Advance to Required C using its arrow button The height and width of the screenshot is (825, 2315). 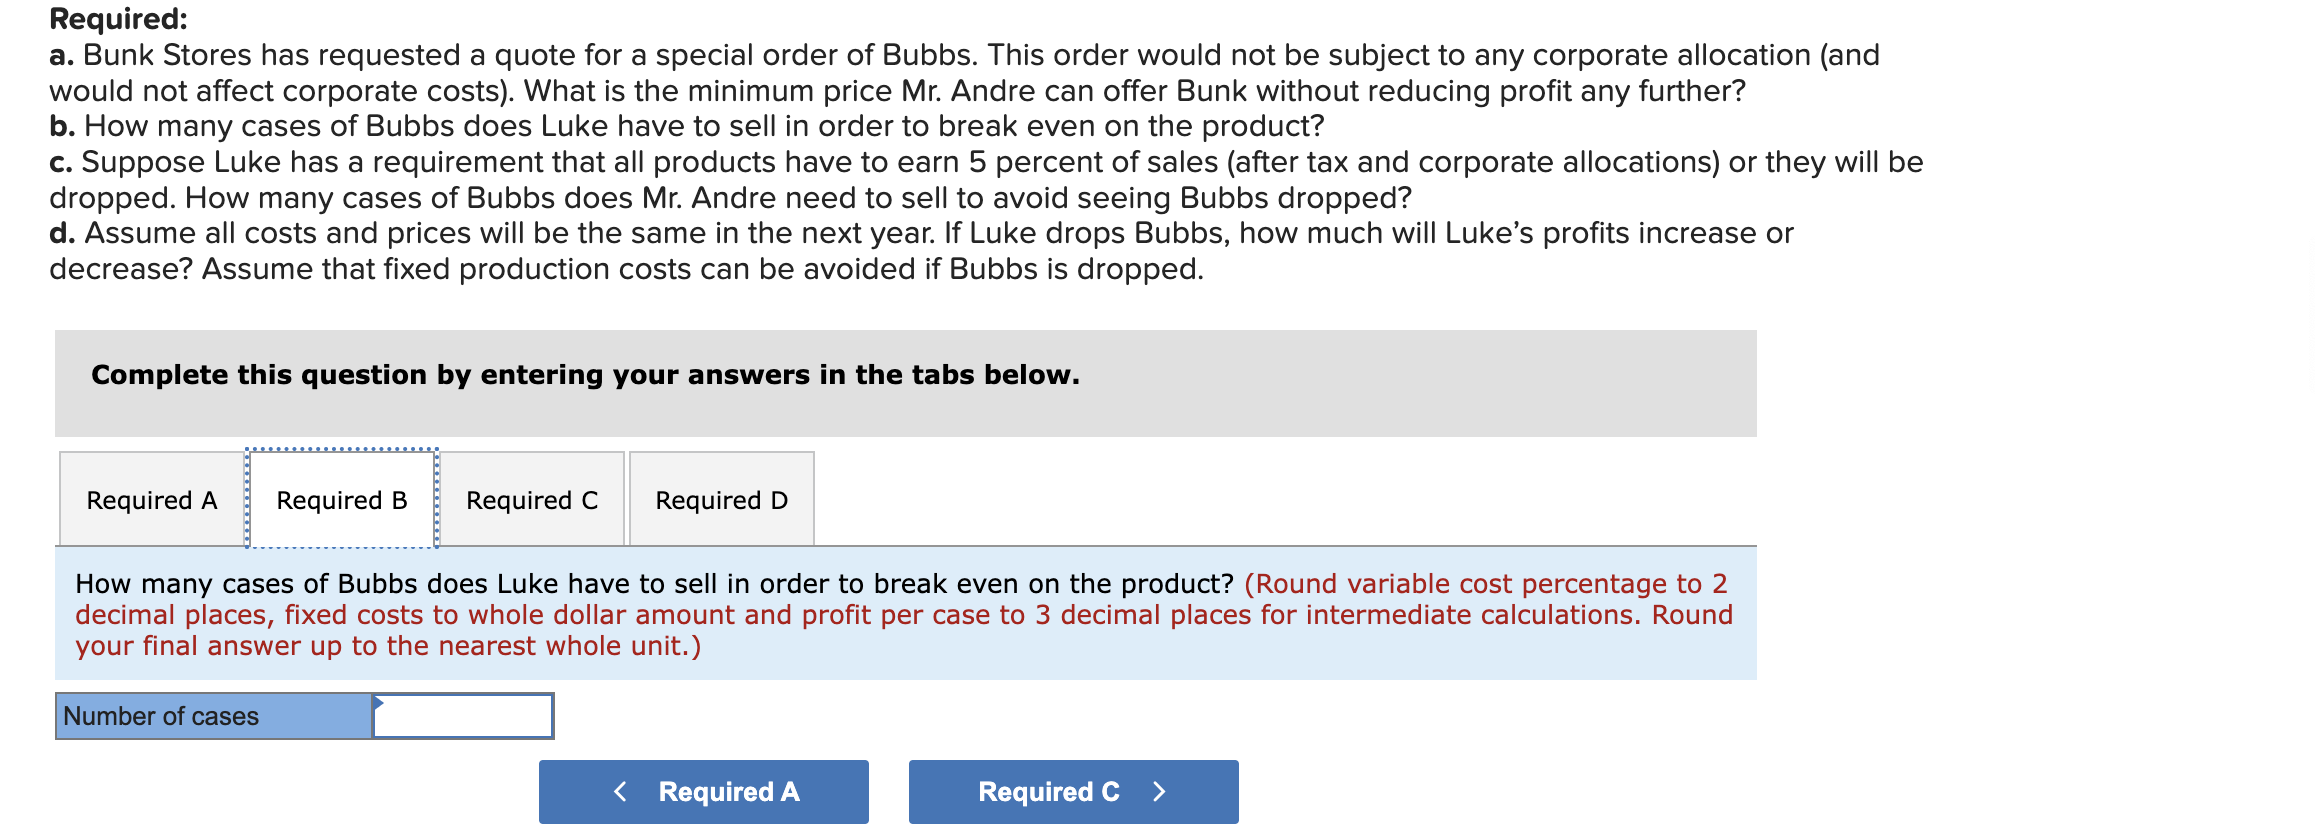tap(1071, 790)
